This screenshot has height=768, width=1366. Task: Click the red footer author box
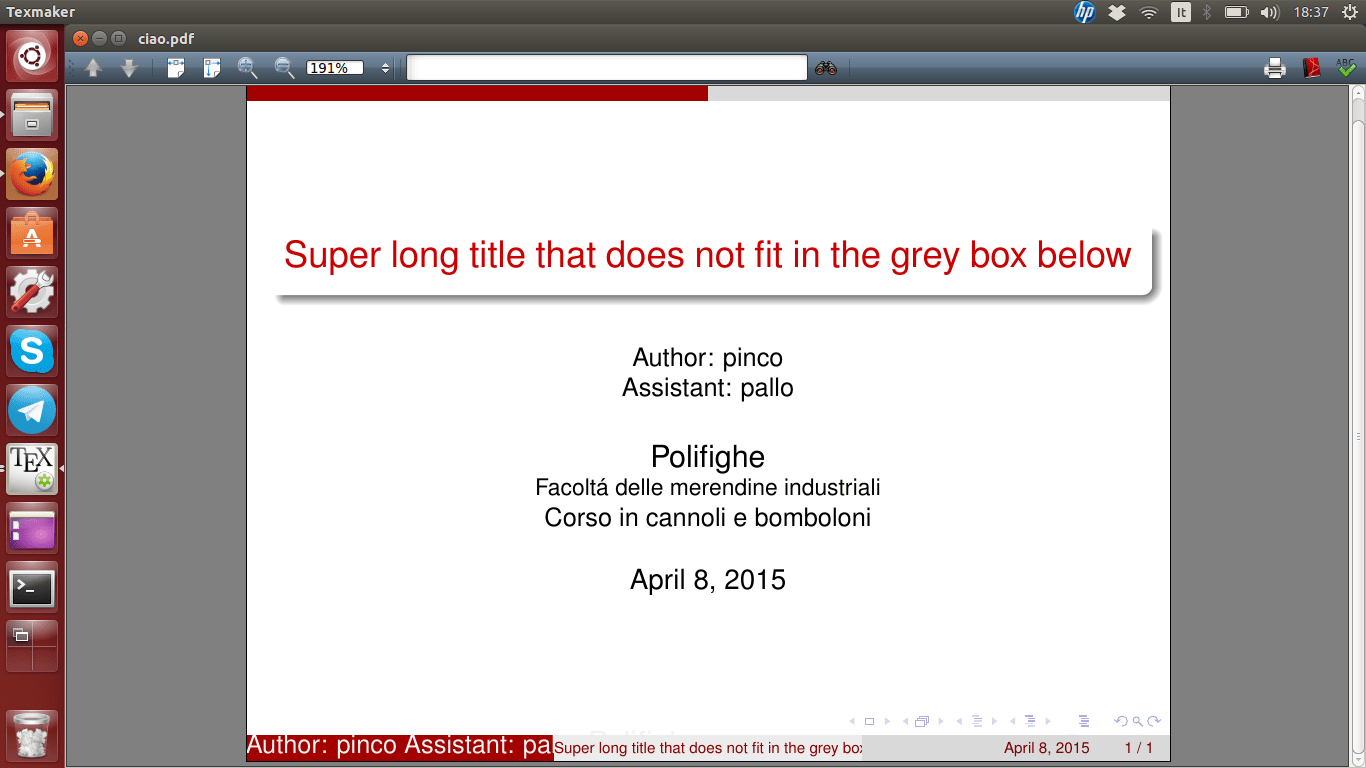point(400,747)
